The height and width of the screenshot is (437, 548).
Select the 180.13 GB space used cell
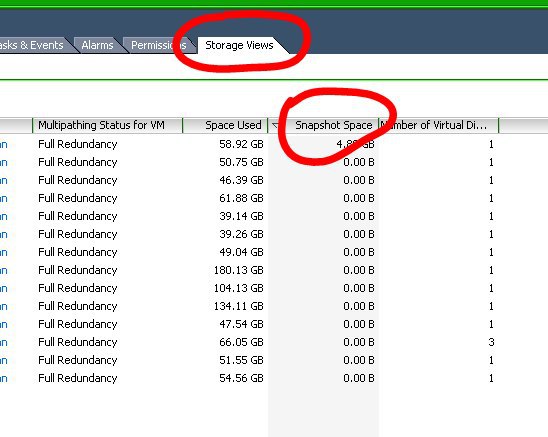tap(239, 270)
